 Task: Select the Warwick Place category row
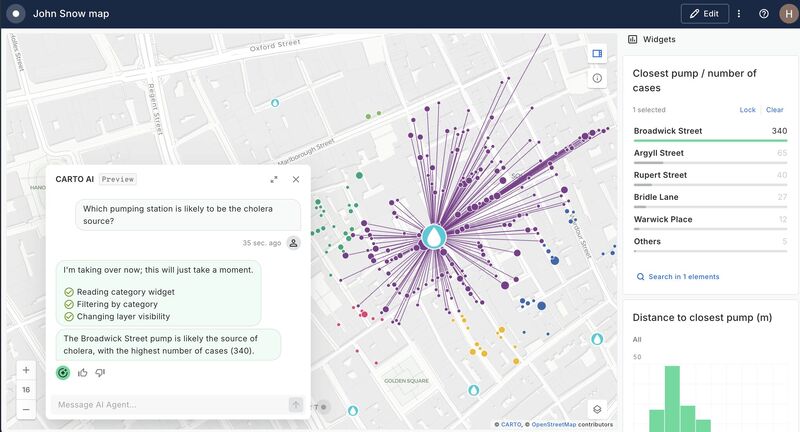point(710,221)
